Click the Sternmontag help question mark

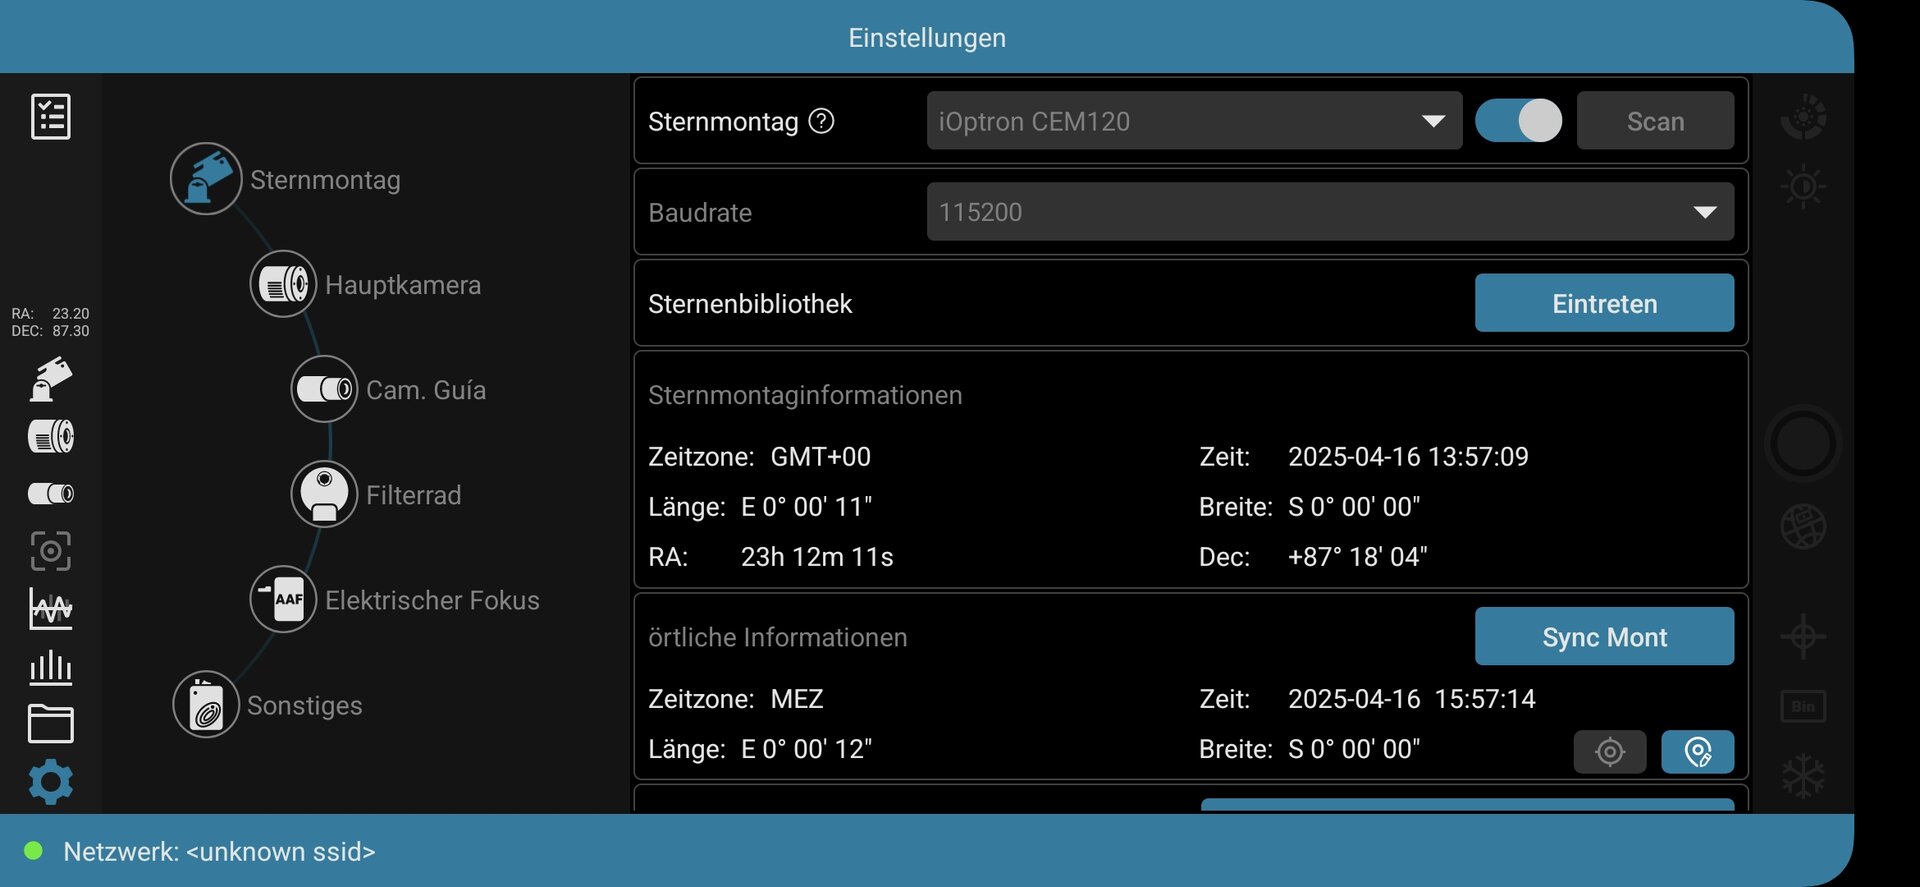point(821,121)
